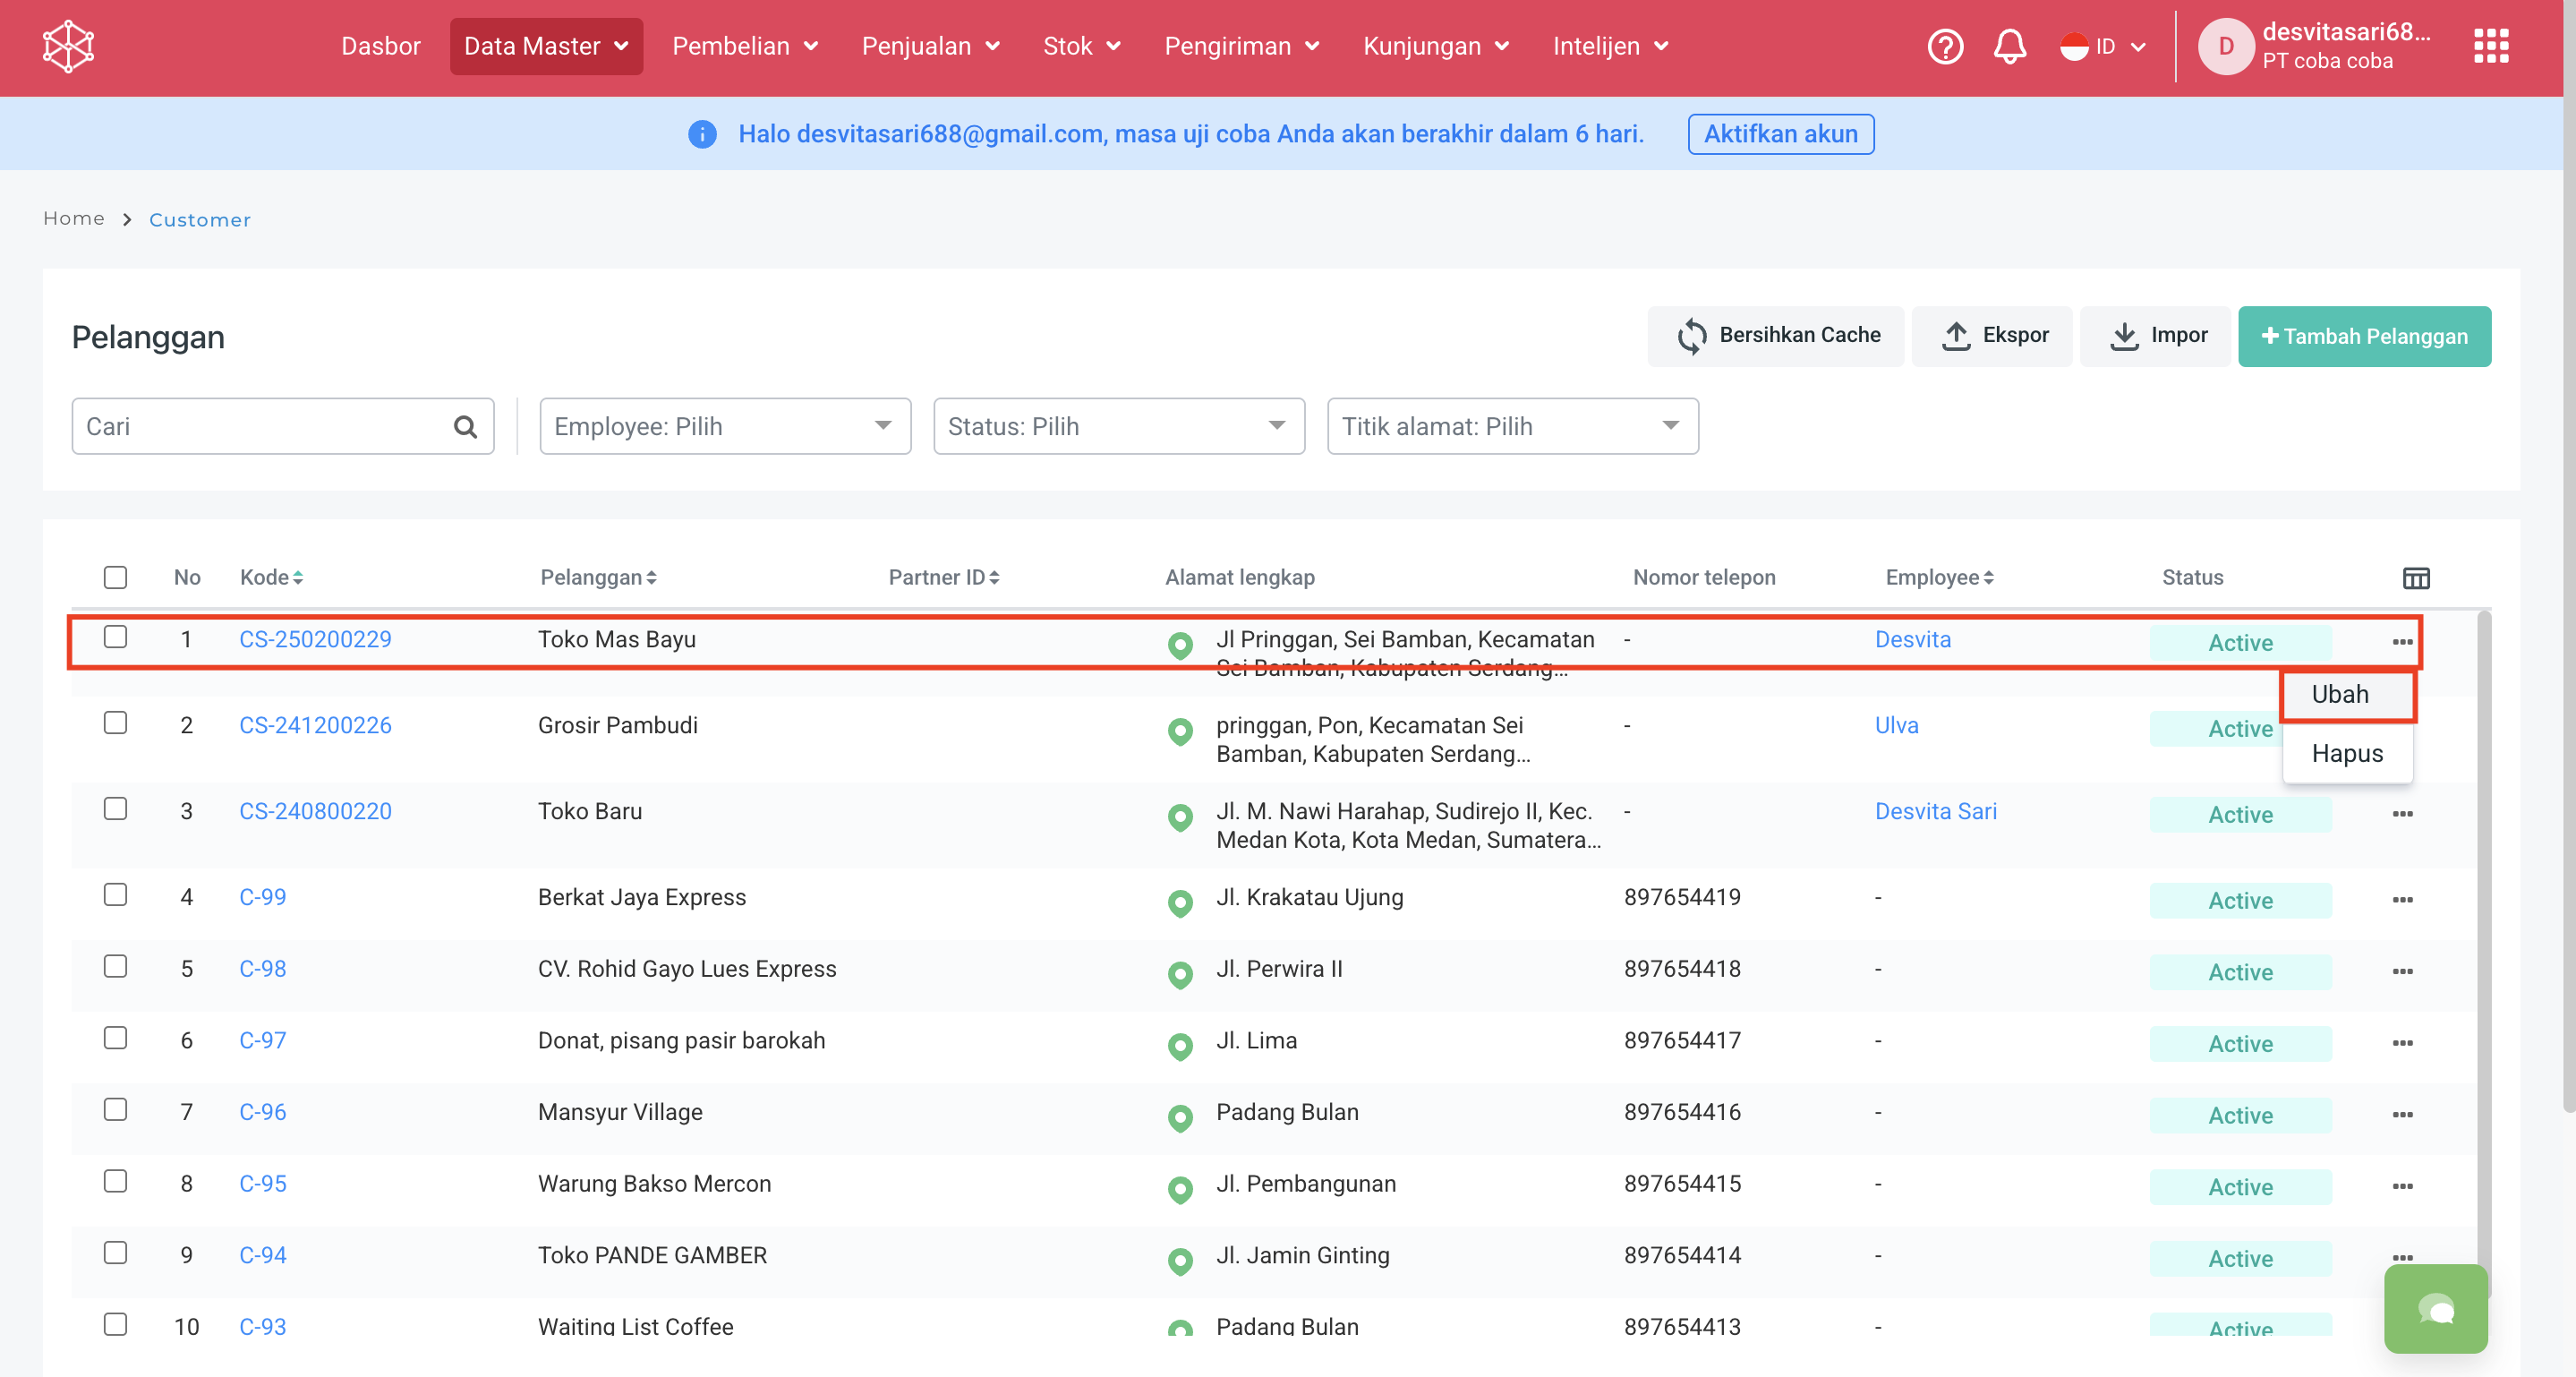Click the column settings table icon

tap(2415, 578)
